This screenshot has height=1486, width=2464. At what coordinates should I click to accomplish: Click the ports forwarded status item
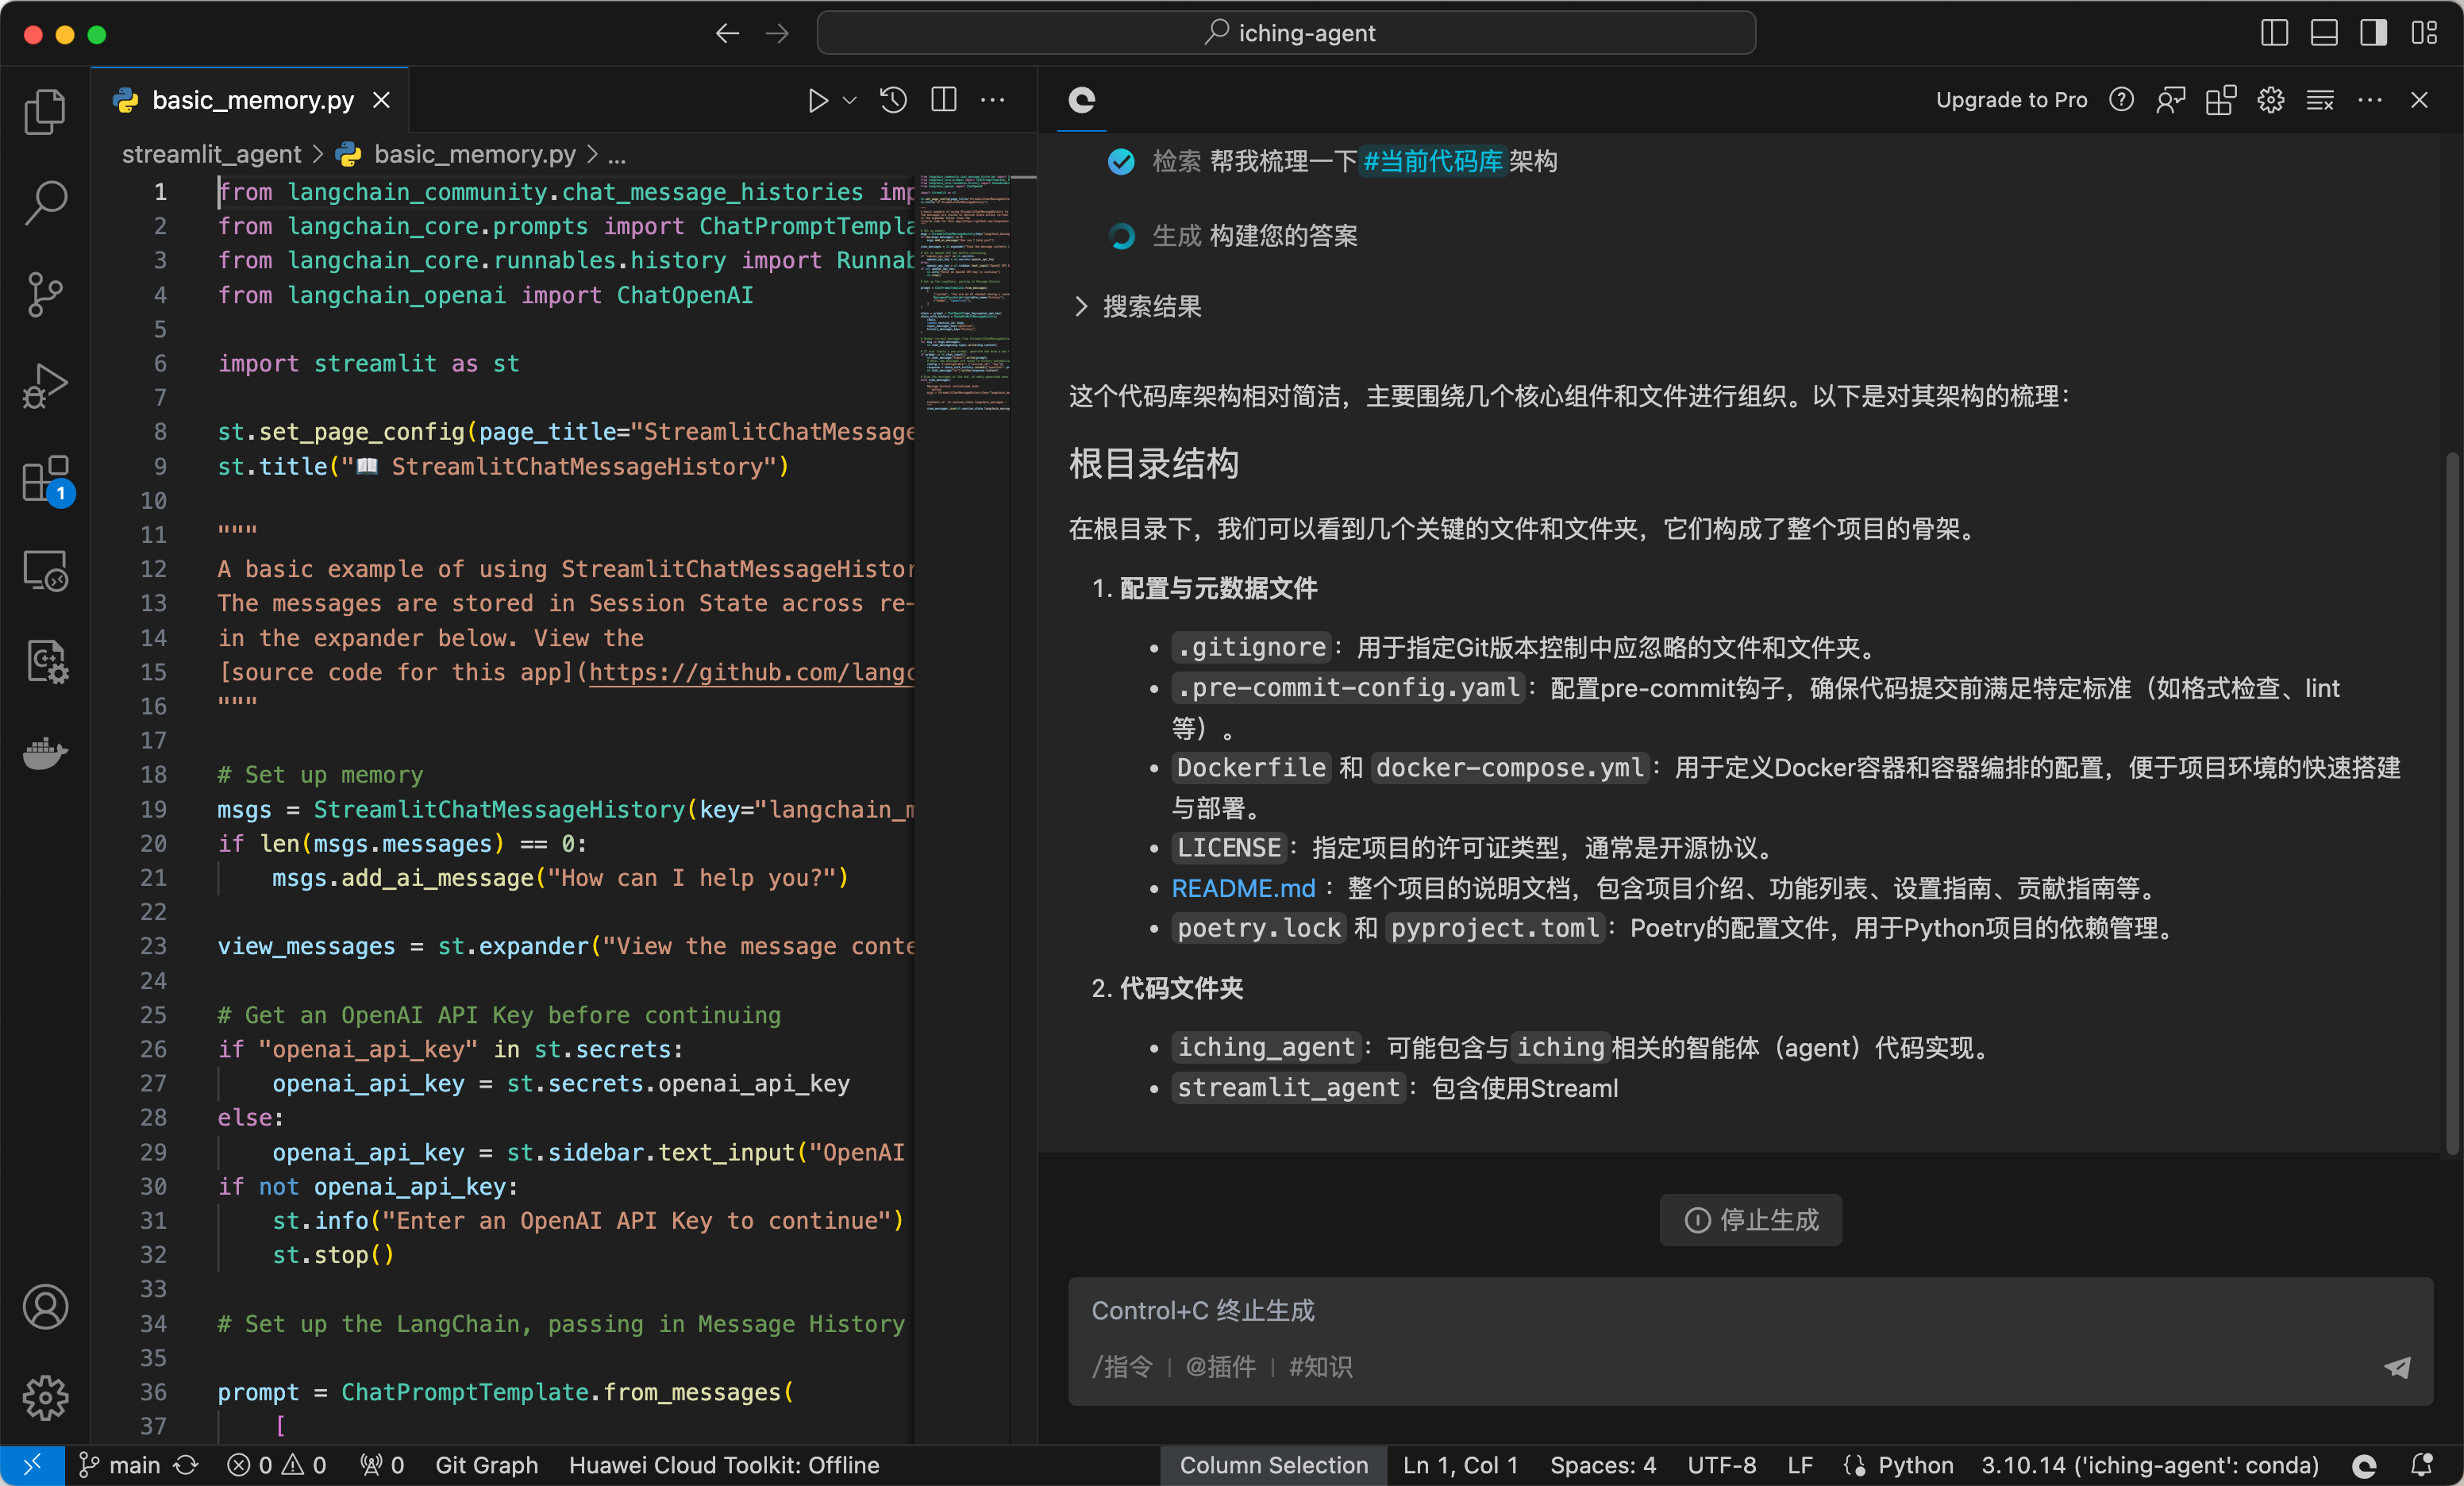pos(382,1465)
